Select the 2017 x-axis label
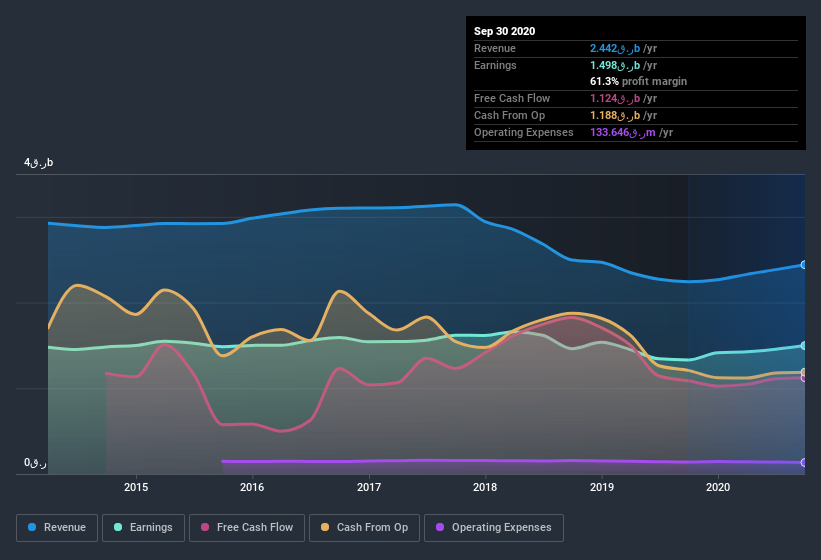The height and width of the screenshot is (560, 821). click(x=369, y=487)
